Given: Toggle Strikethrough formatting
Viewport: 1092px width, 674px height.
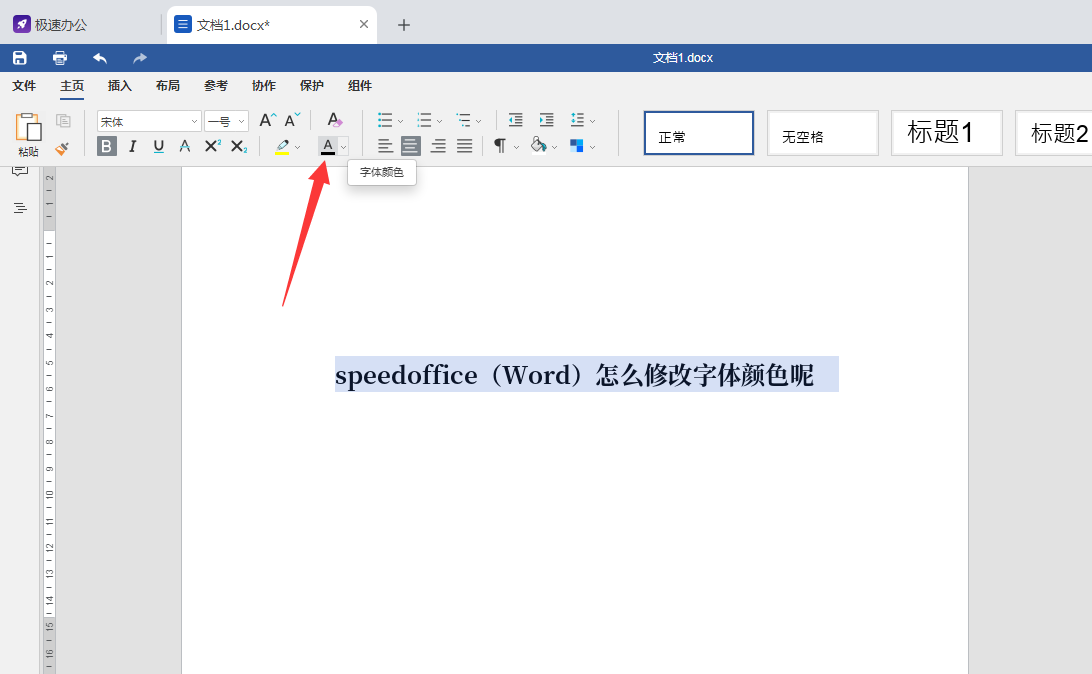Looking at the screenshot, I should tap(185, 146).
